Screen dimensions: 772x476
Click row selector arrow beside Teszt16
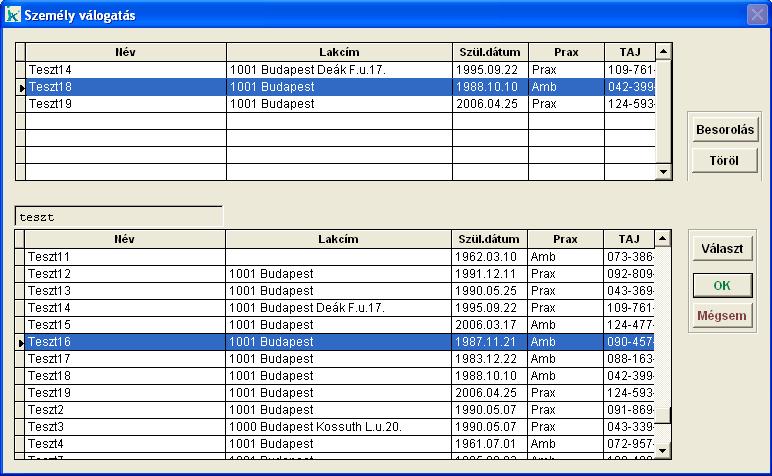coord(20,342)
